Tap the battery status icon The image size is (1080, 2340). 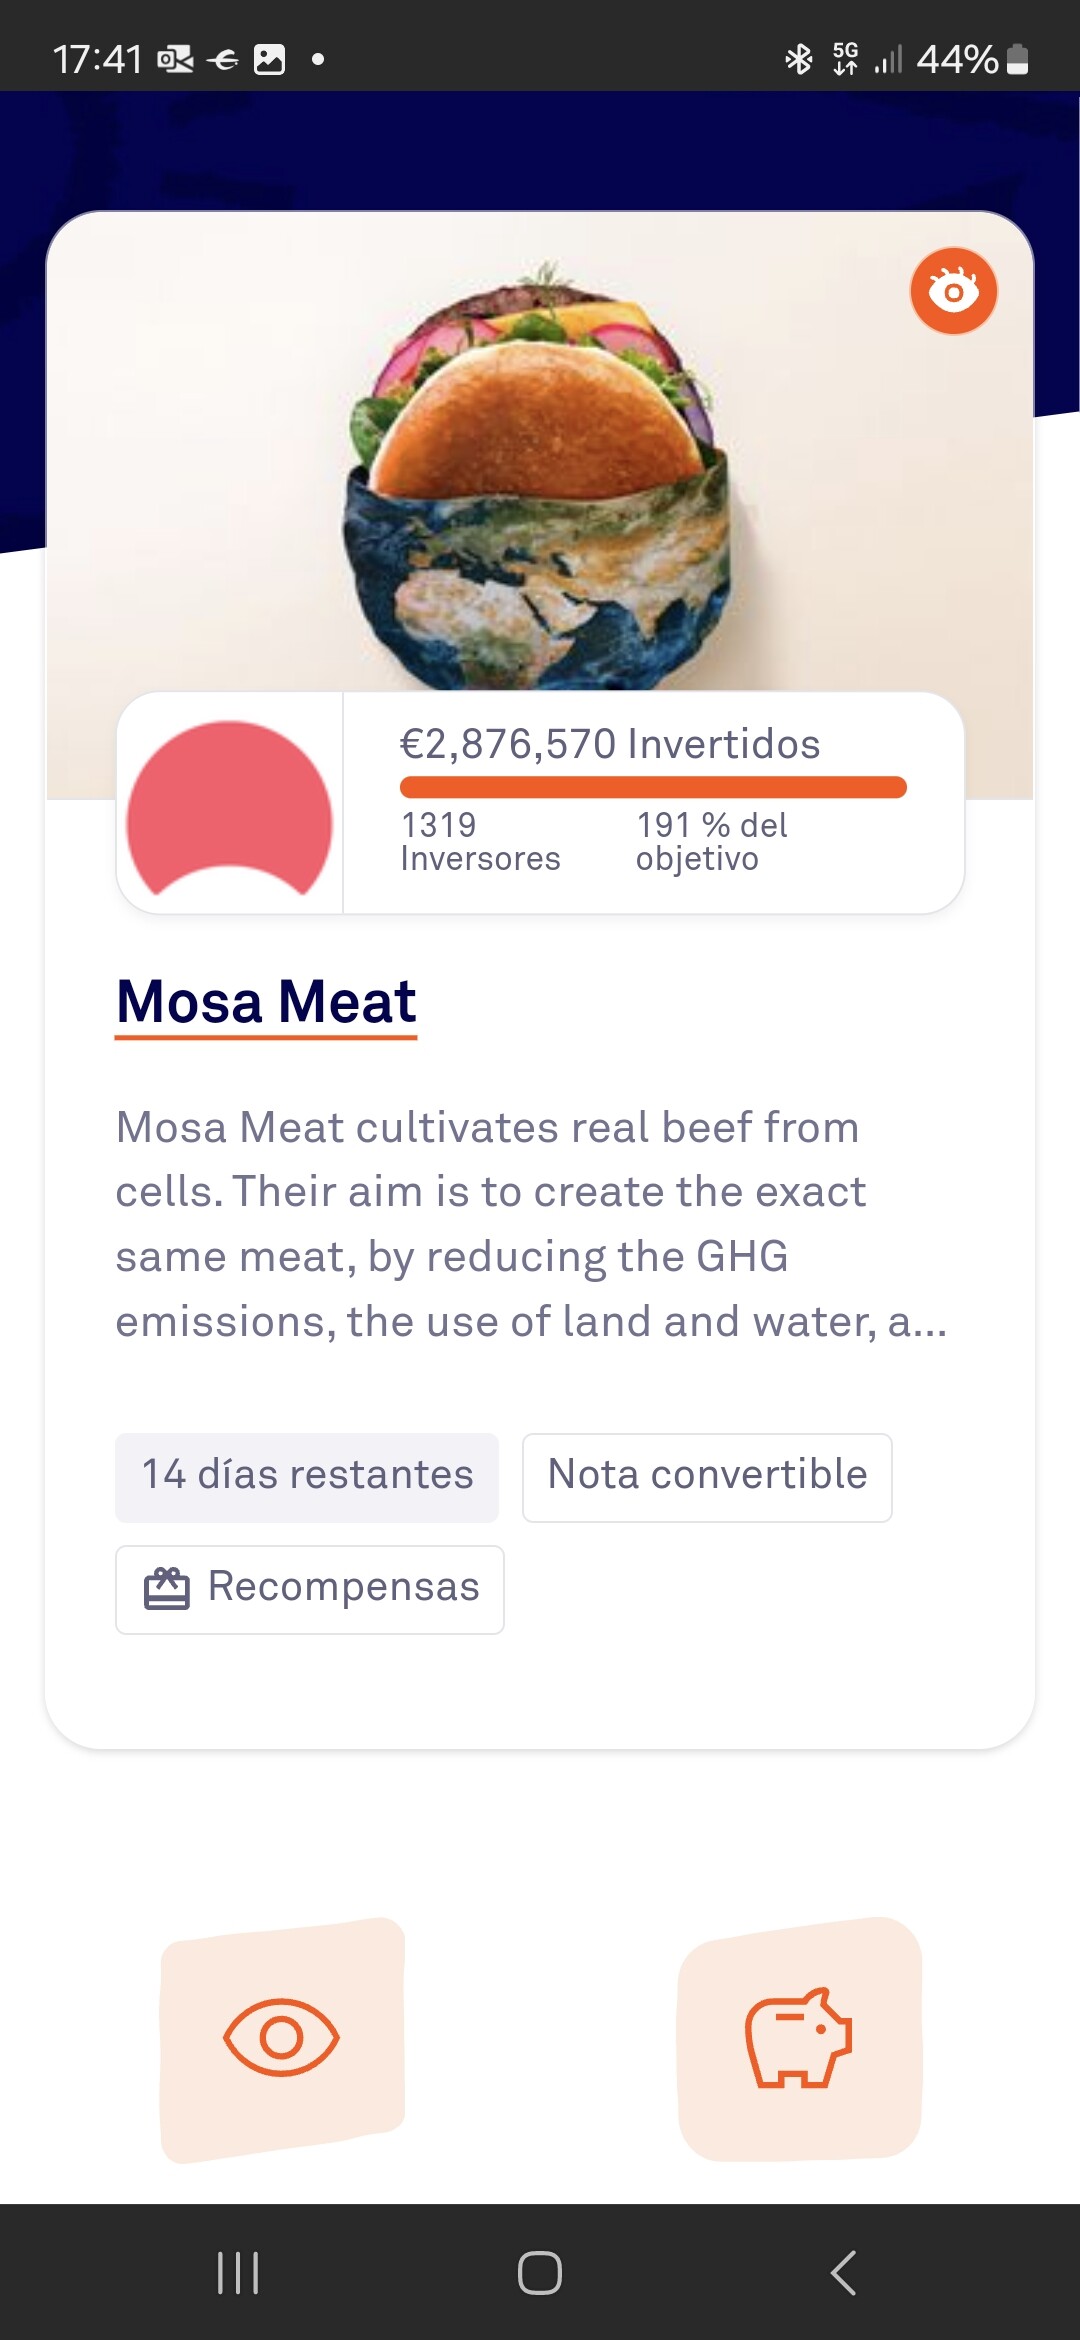point(1017,59)
